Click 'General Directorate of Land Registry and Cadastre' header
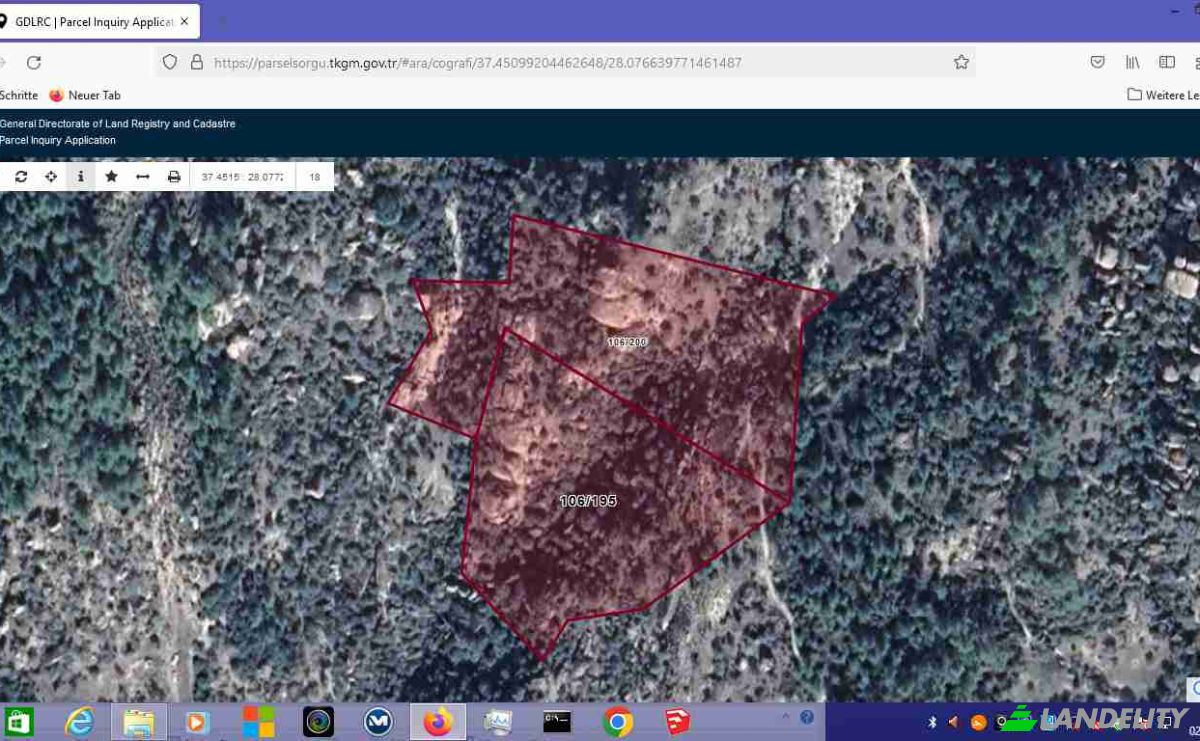The height and width of the screenshot is (741, 1200). [x=118, y=124]
